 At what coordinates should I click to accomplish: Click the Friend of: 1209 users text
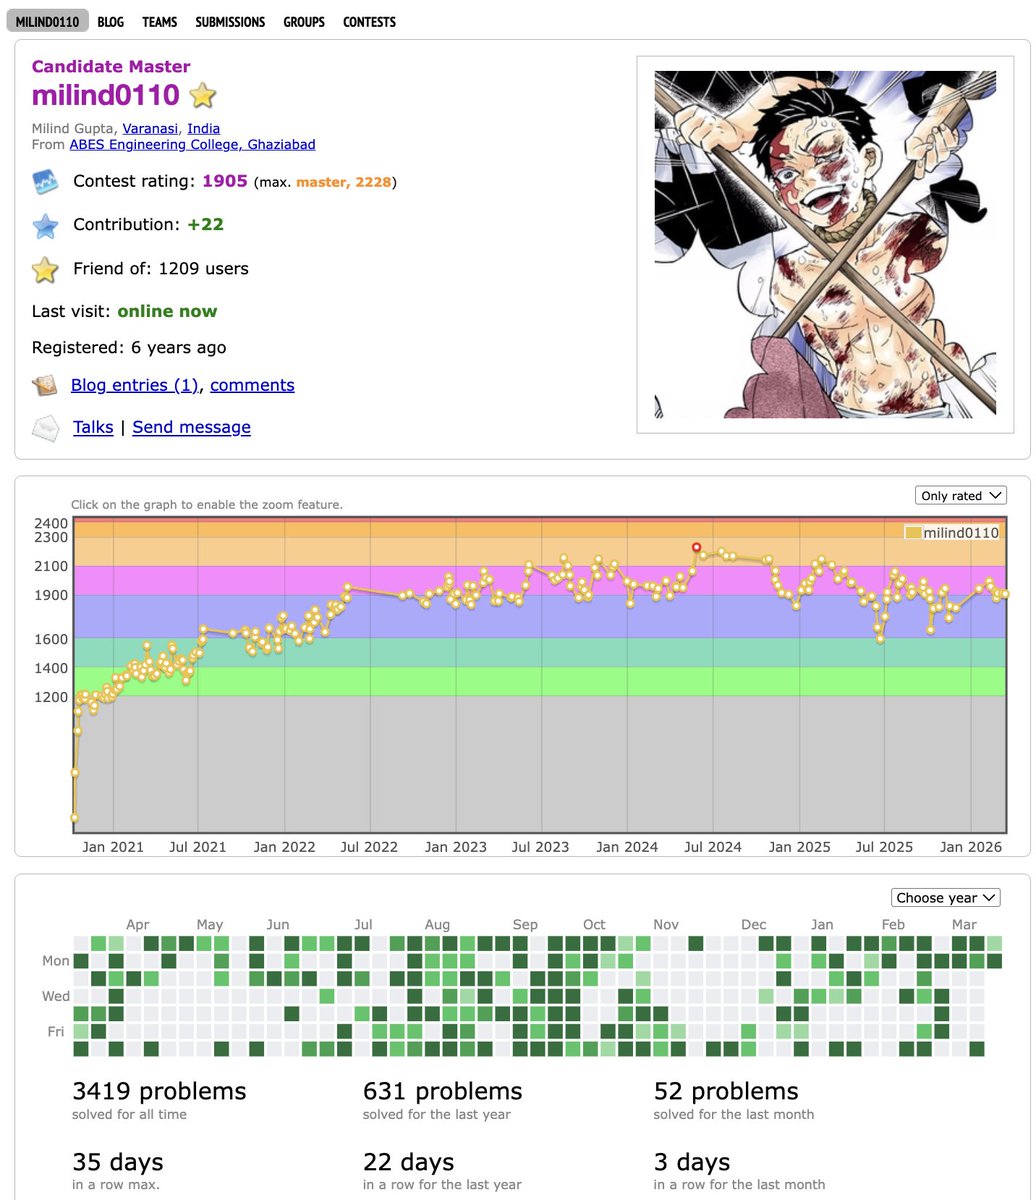tap(161, 269)
